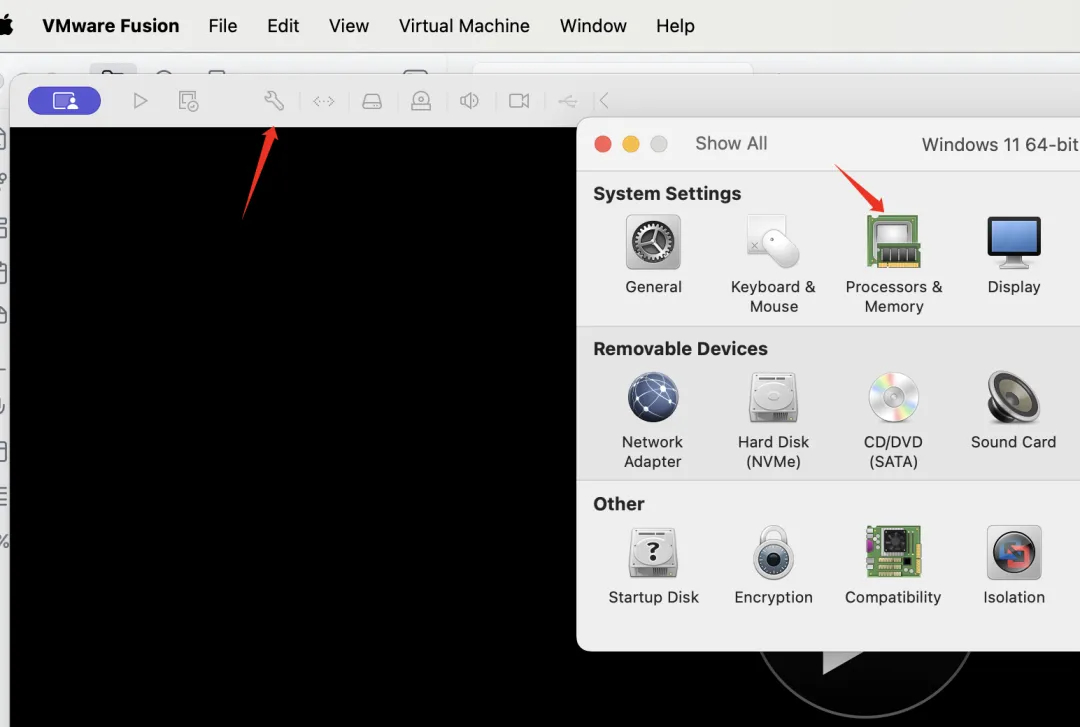Viewport: 1080px width, 727px height.
Task: Click the network arrows toolbar icon
Action: [324, 101]
